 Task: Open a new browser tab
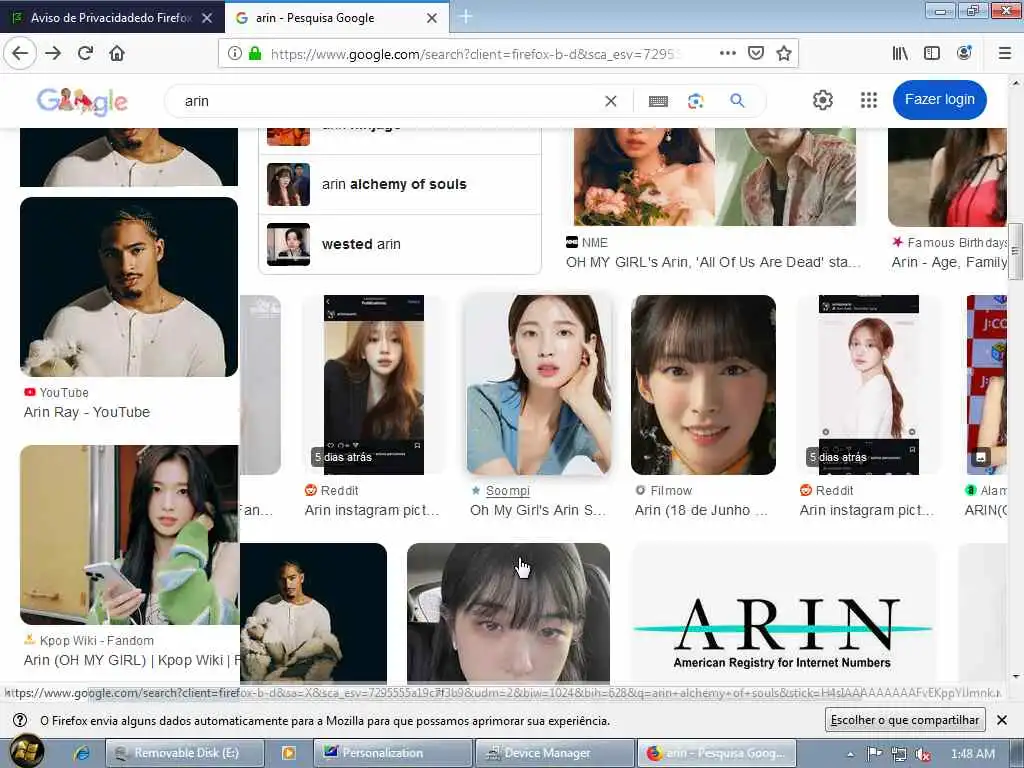pyautogui.click(x=466, y=17)
